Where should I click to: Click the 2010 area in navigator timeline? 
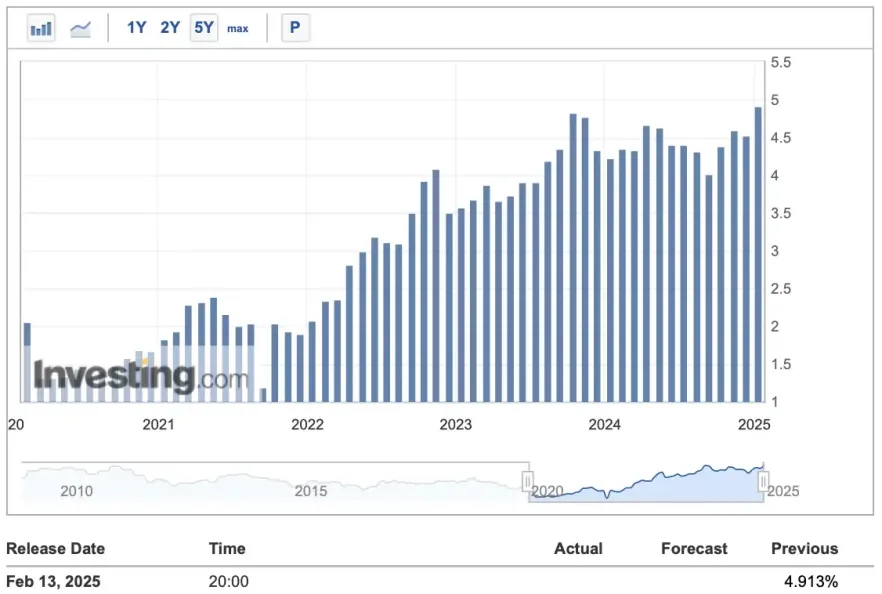pyautogui.click(x=77, y=490)
